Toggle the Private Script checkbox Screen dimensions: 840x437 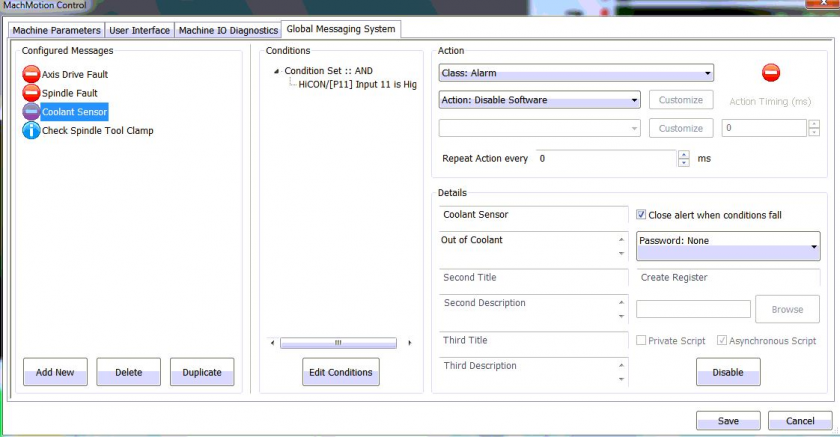click(641, 341)
